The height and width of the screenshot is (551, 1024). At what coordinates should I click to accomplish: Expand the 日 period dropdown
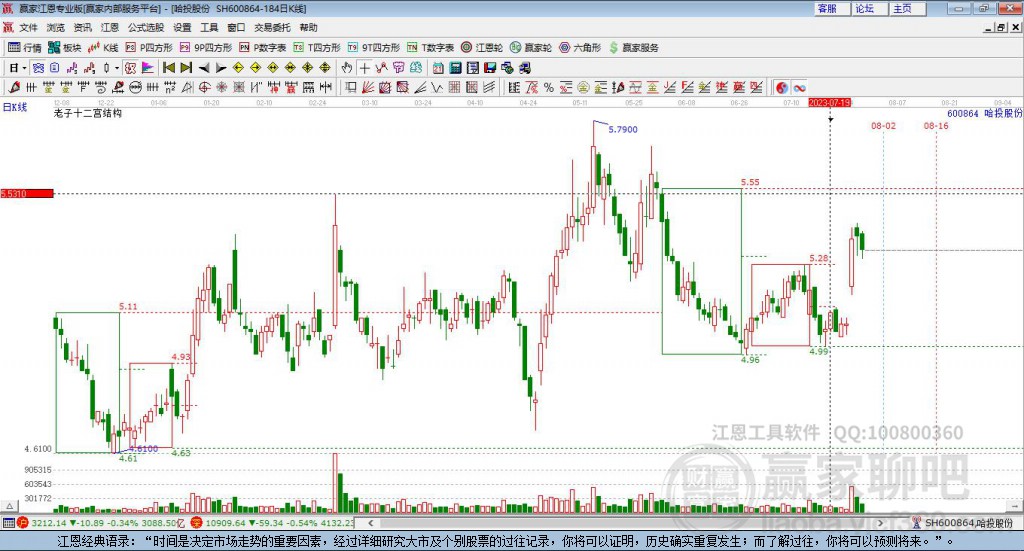[24, 68]
